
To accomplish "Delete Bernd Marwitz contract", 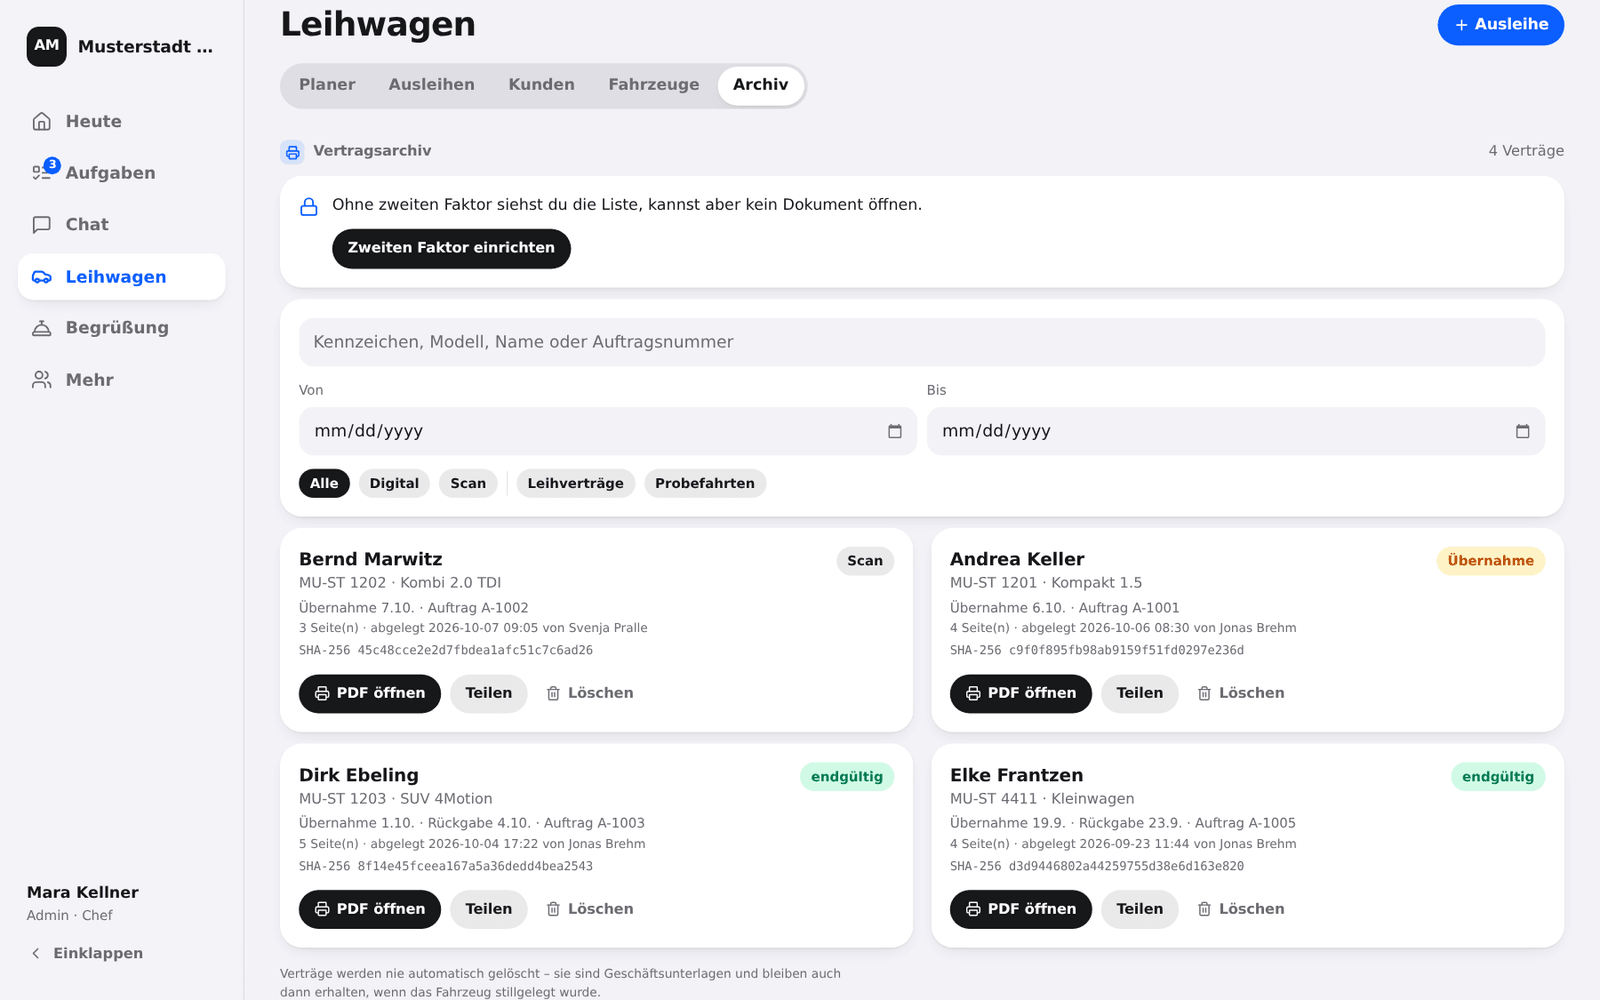I will 590,693.
